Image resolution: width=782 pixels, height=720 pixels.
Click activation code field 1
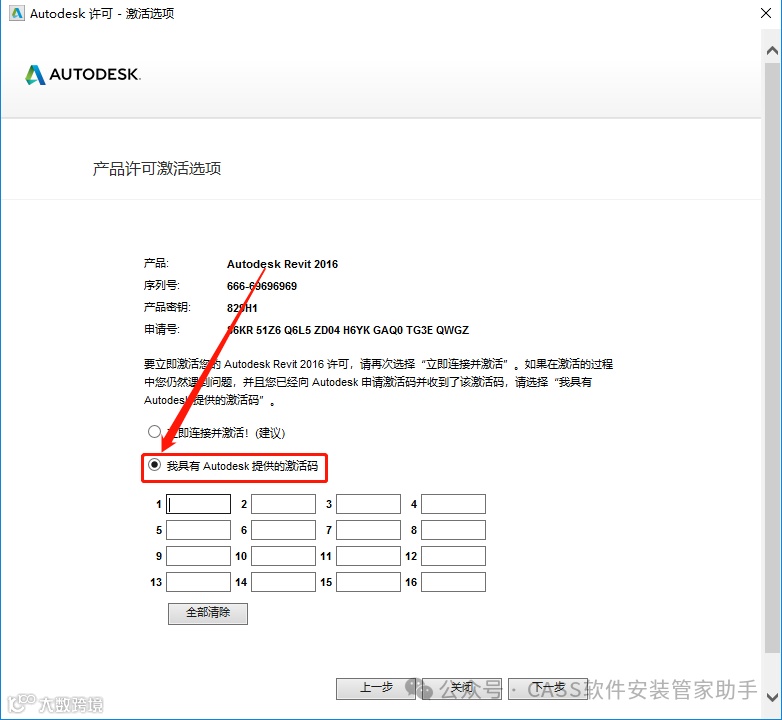tap(198, 504)
